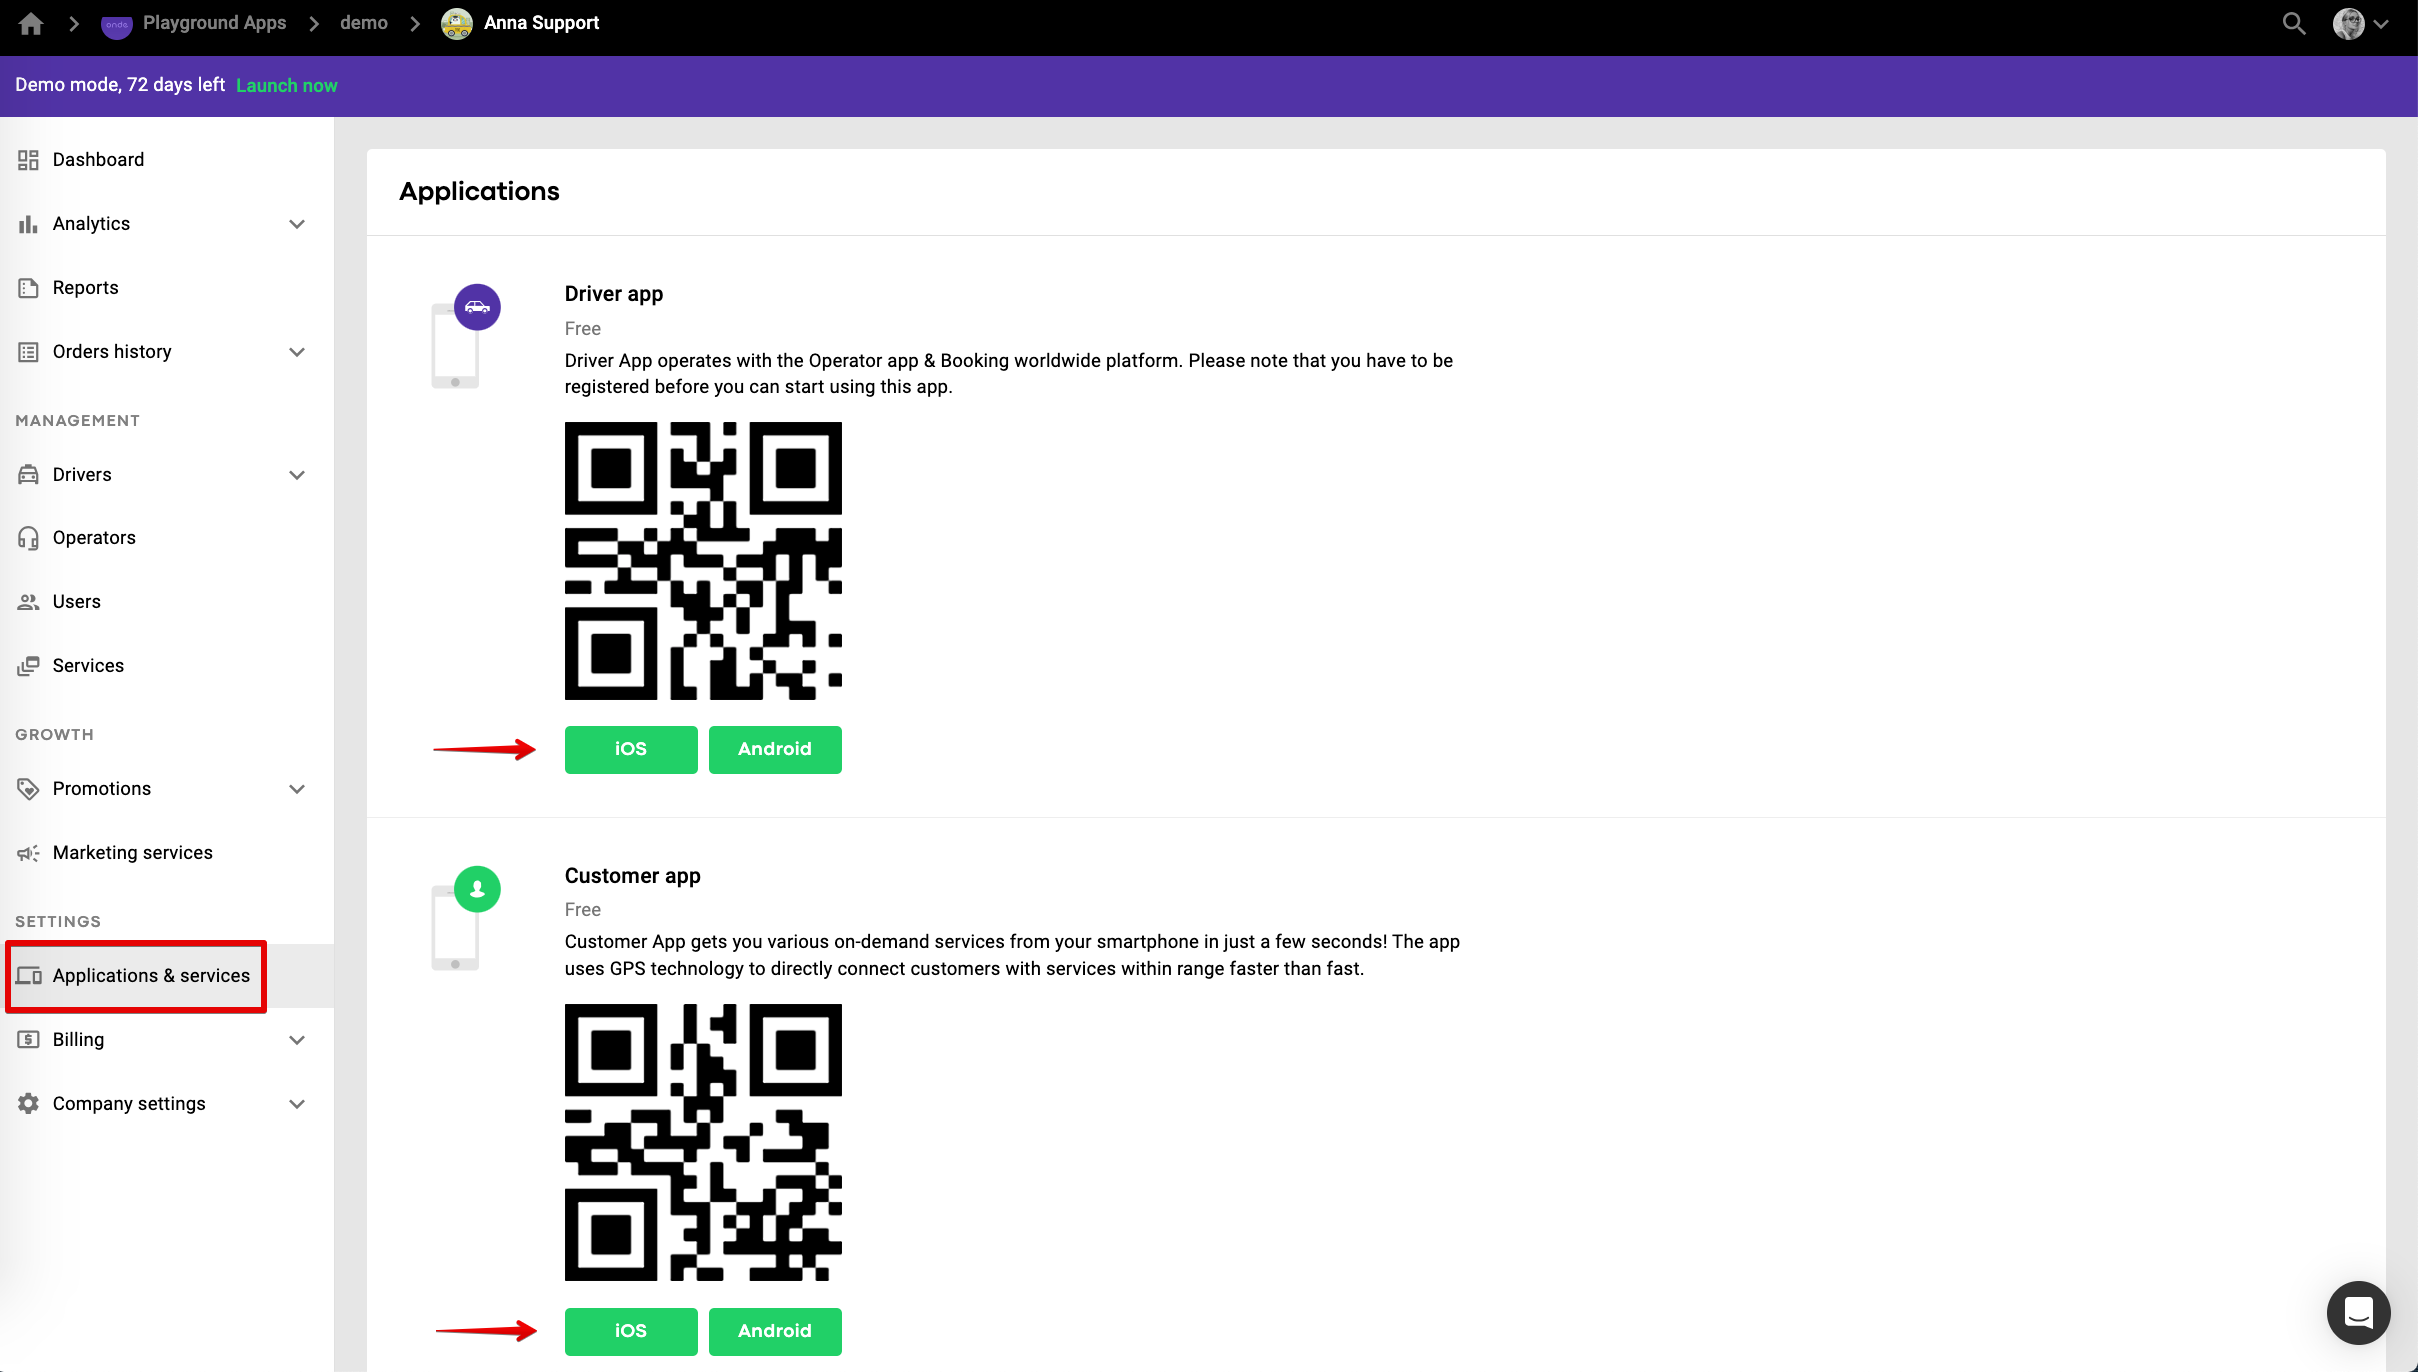Select the Marketing services megaphone icon
The width and height of the screenshot is (2418, 1372).
[x=28, y=853]
